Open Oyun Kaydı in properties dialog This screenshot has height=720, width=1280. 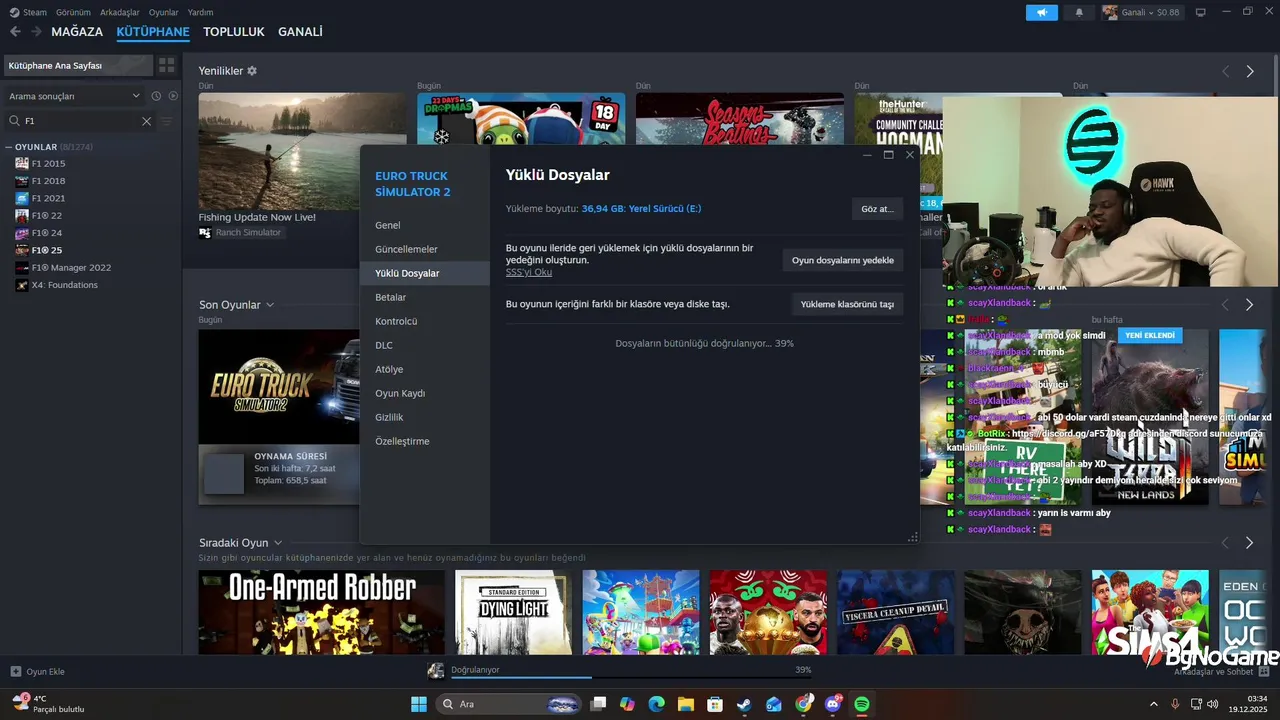coord(425,393)
